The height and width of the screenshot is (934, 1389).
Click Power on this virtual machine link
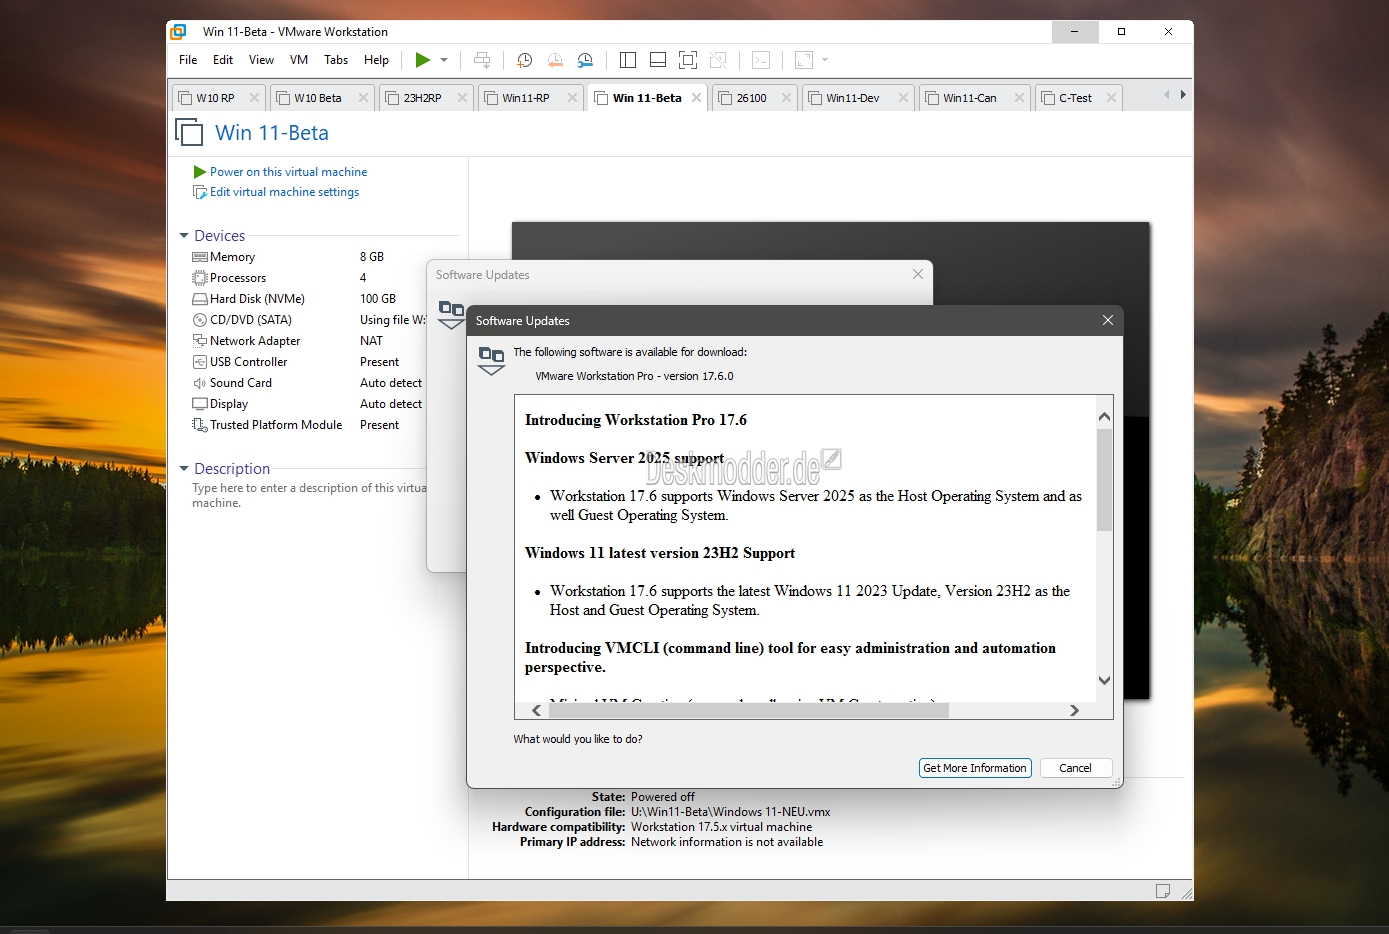tap(288, 172)
